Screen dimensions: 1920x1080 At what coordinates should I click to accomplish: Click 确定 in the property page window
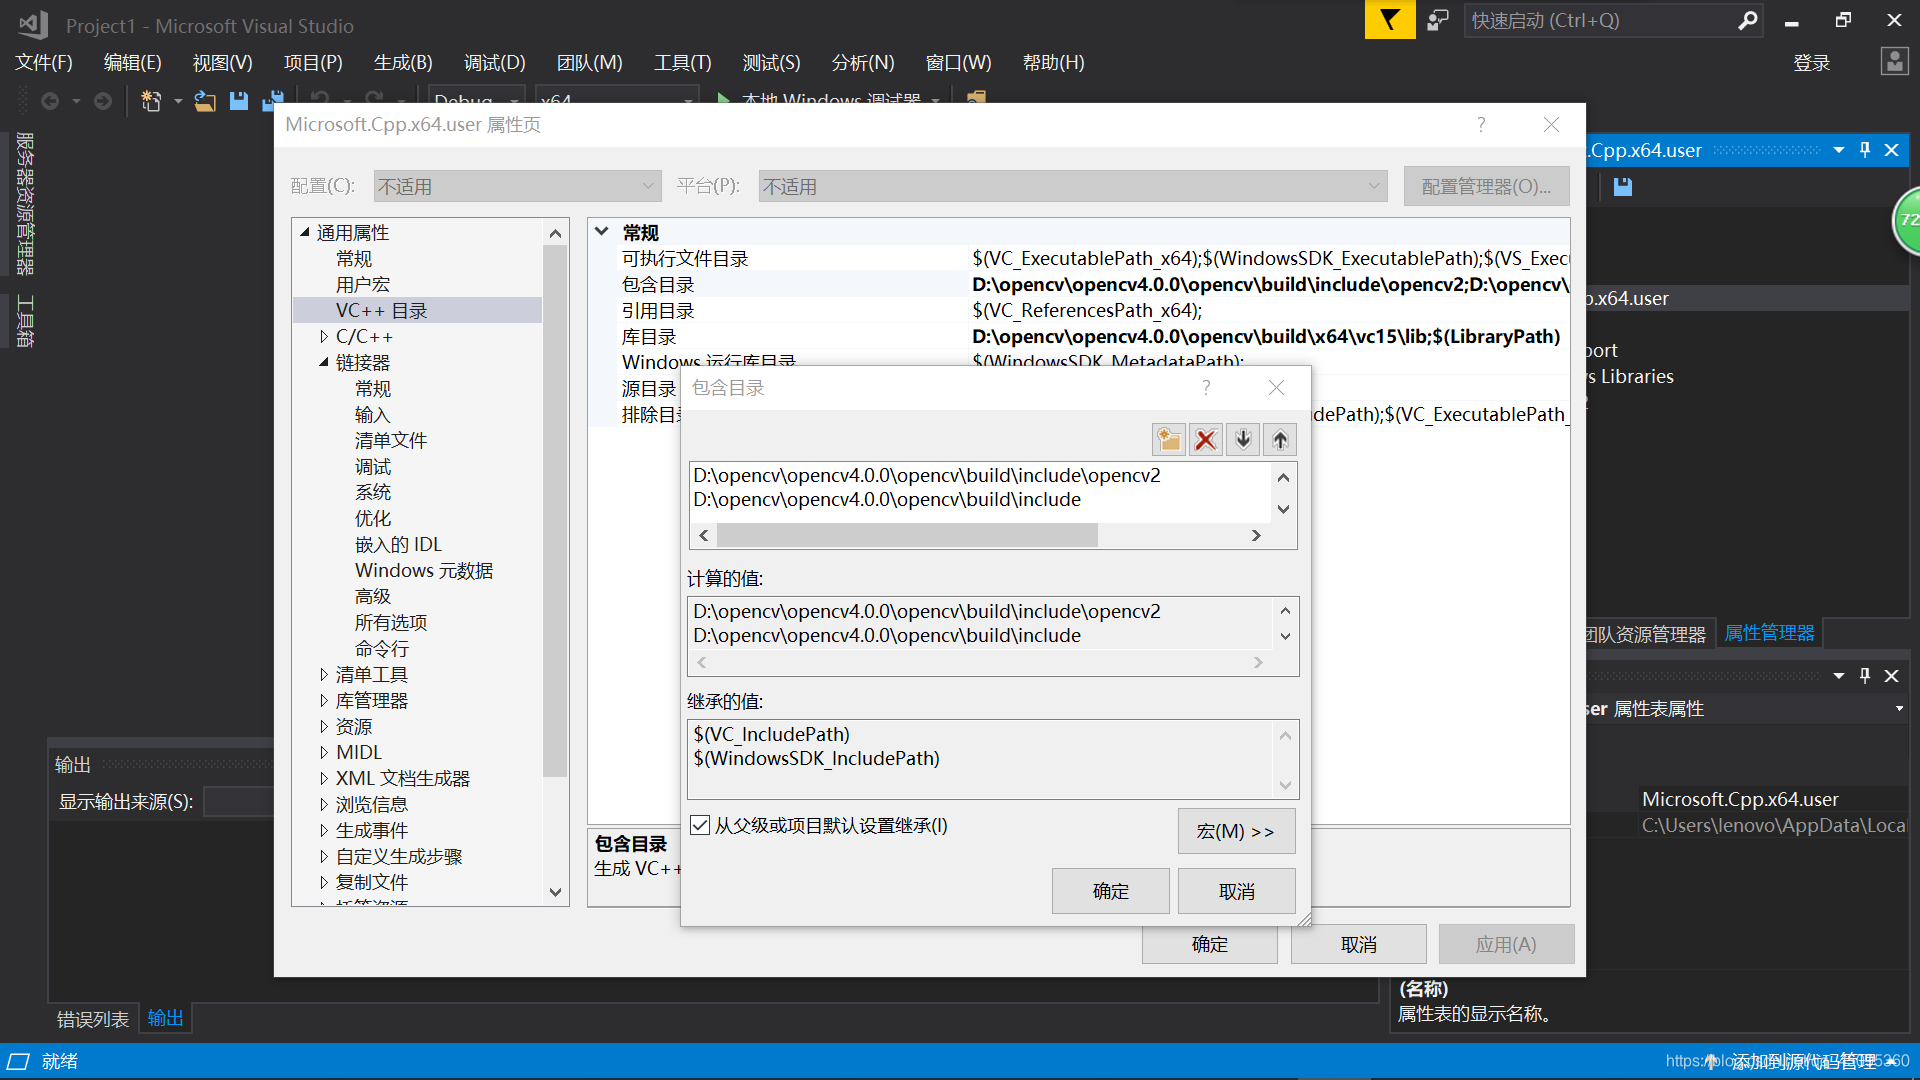coord(1209,944)
